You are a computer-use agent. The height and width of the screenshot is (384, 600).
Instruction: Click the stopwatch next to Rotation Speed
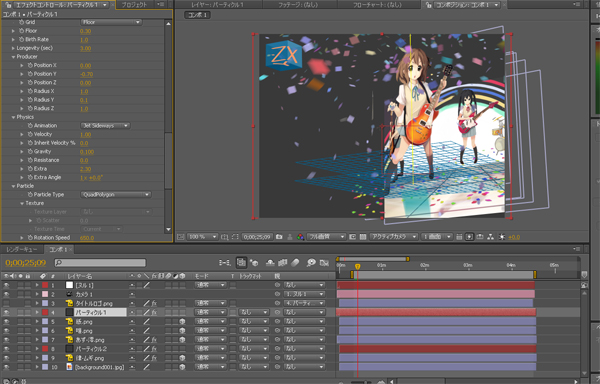click(x=30, y=238)
